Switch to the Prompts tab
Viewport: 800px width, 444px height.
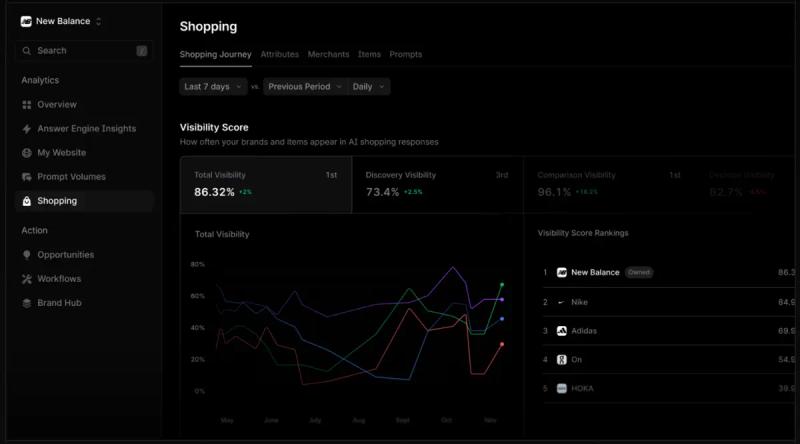point(406,54)
